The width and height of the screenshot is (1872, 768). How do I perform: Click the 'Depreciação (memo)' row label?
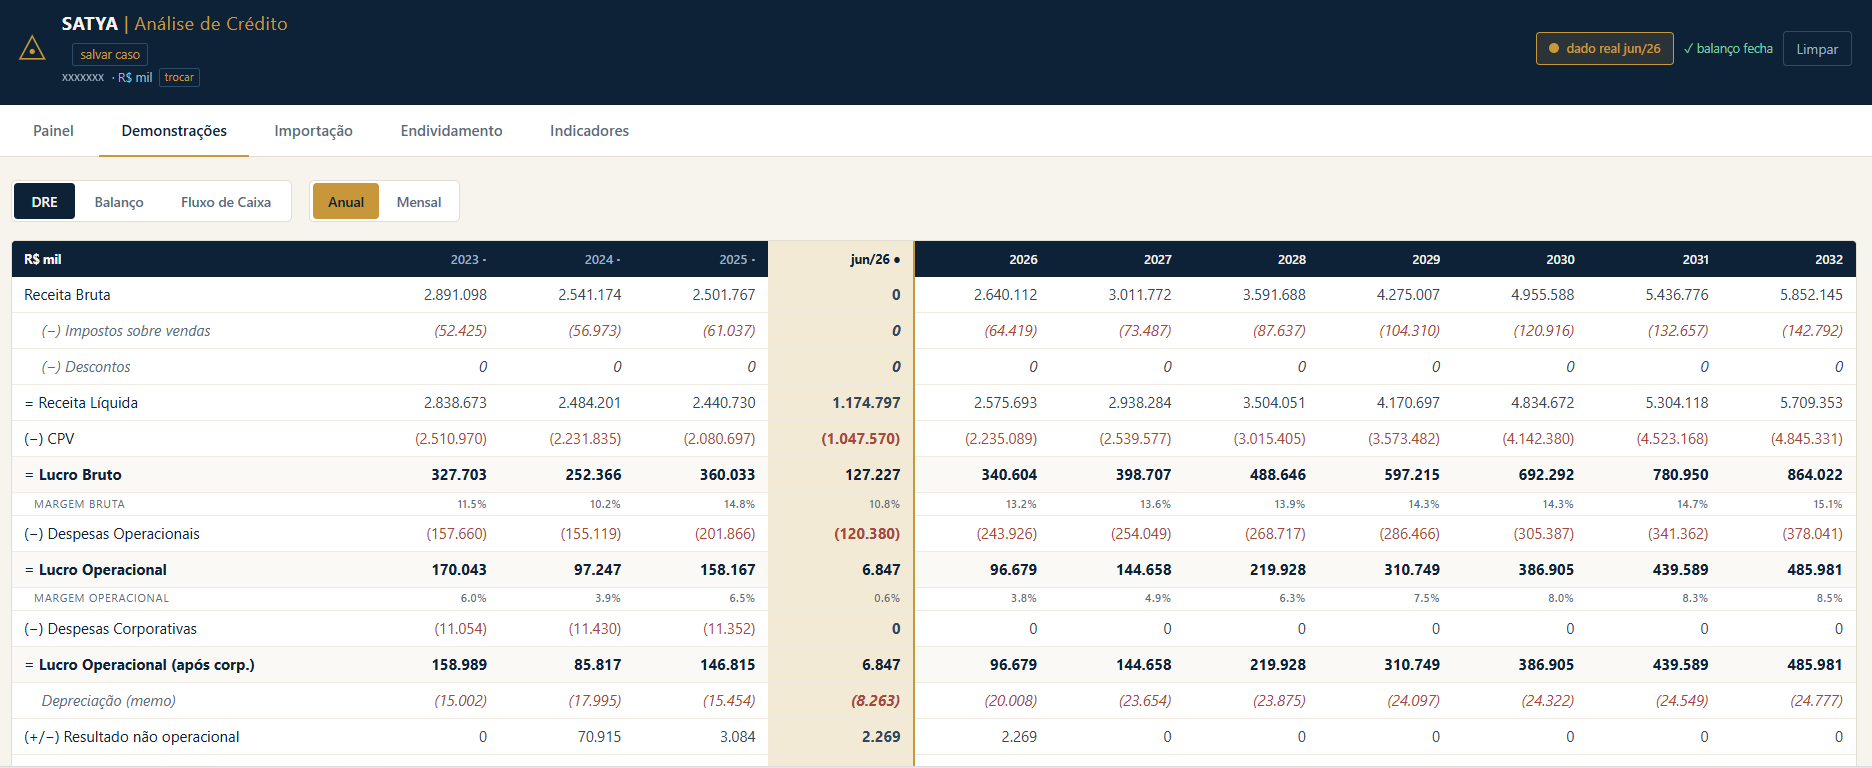pos(109,701)
